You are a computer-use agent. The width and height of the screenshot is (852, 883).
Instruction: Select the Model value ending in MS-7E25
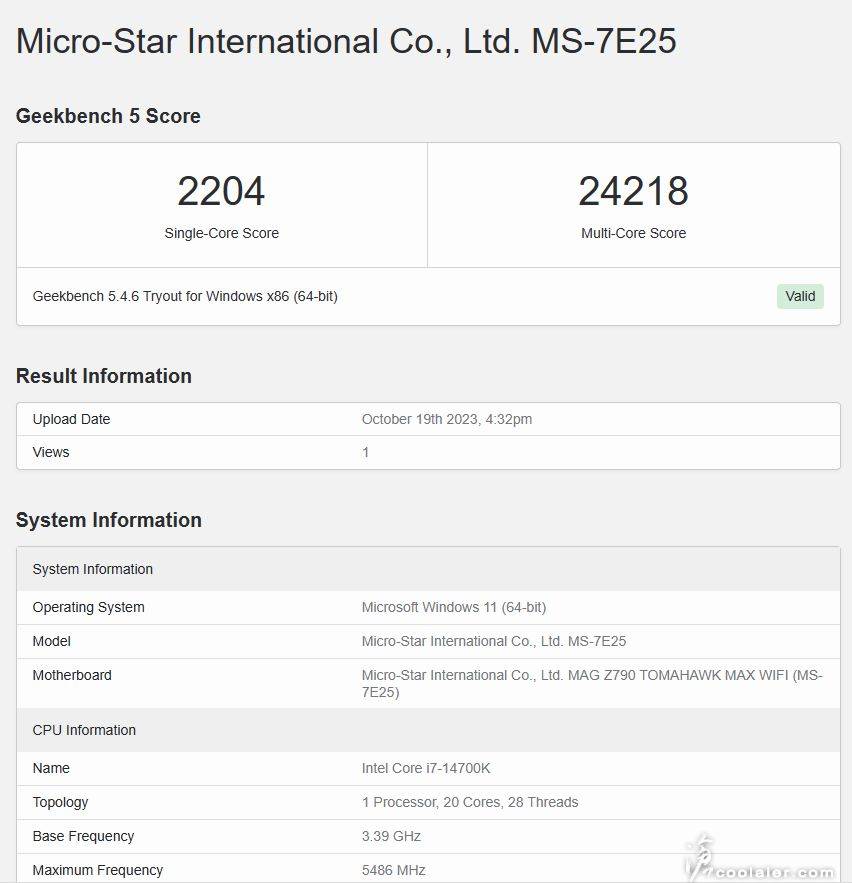coord(494,641)
